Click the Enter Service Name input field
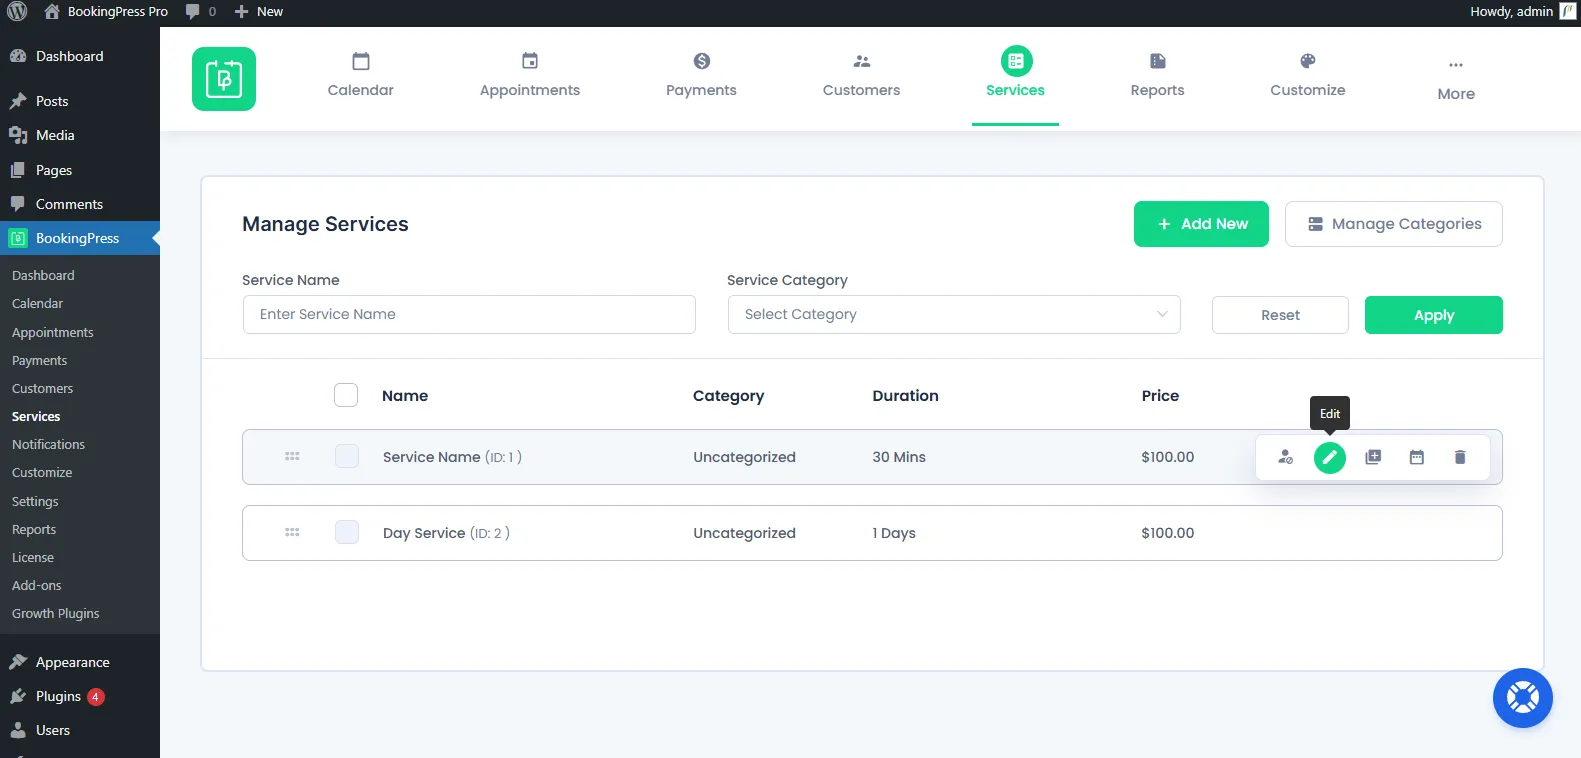The width and height of the screenshot is (1581, 758). (469, 314)
